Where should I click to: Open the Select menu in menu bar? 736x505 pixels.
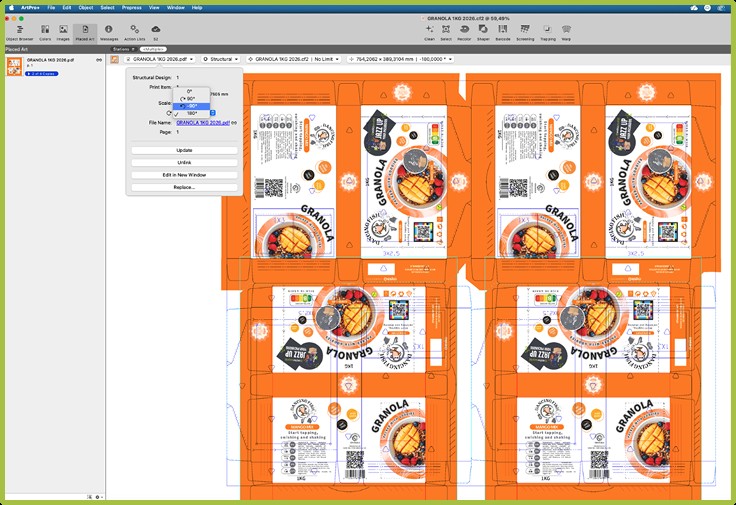(x=107, y=8)
